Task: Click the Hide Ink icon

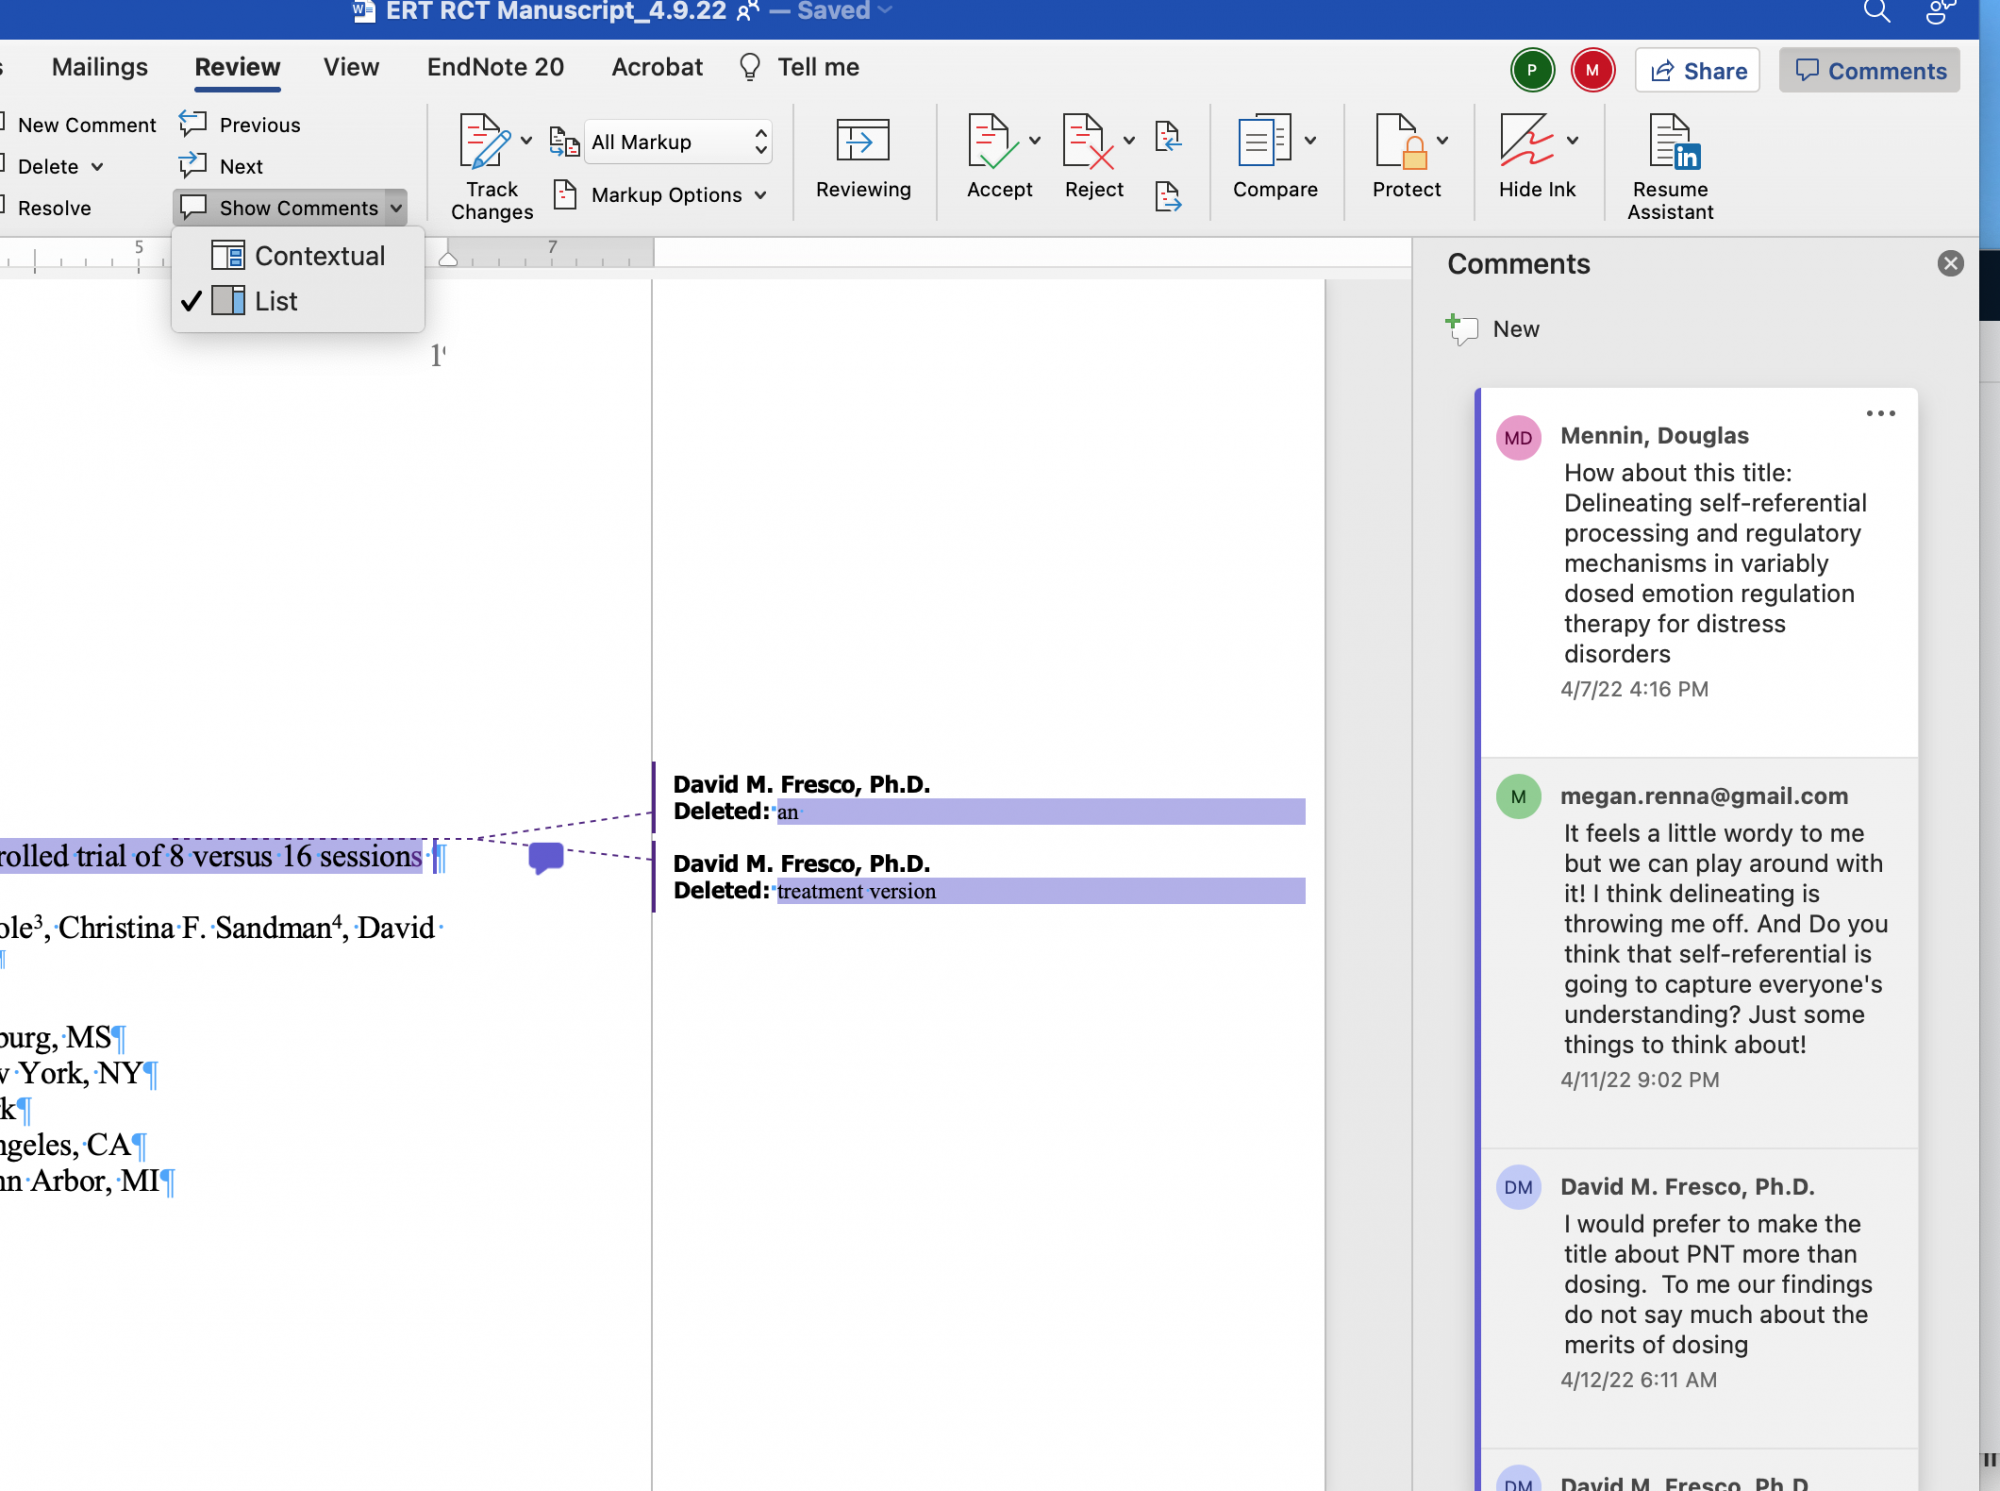Action: tap(1527, 142)
